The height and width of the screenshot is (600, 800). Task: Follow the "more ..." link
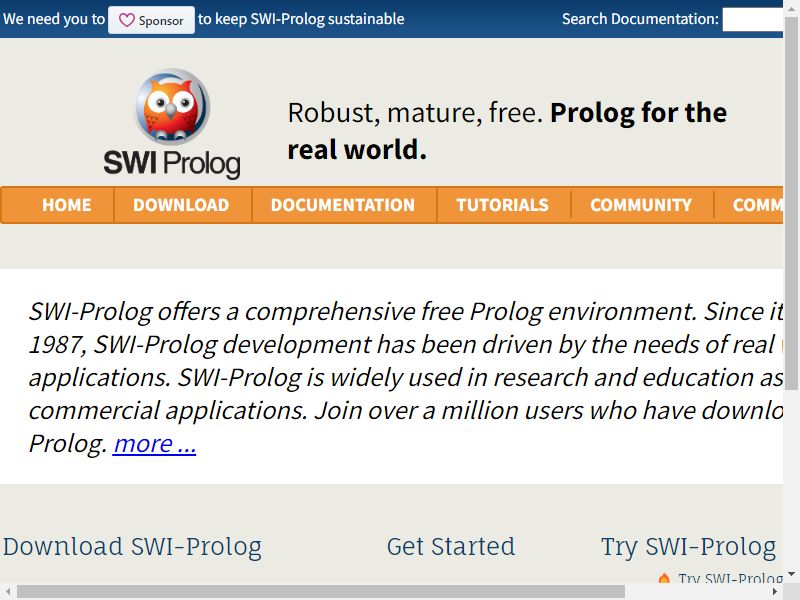click(154, 444)
